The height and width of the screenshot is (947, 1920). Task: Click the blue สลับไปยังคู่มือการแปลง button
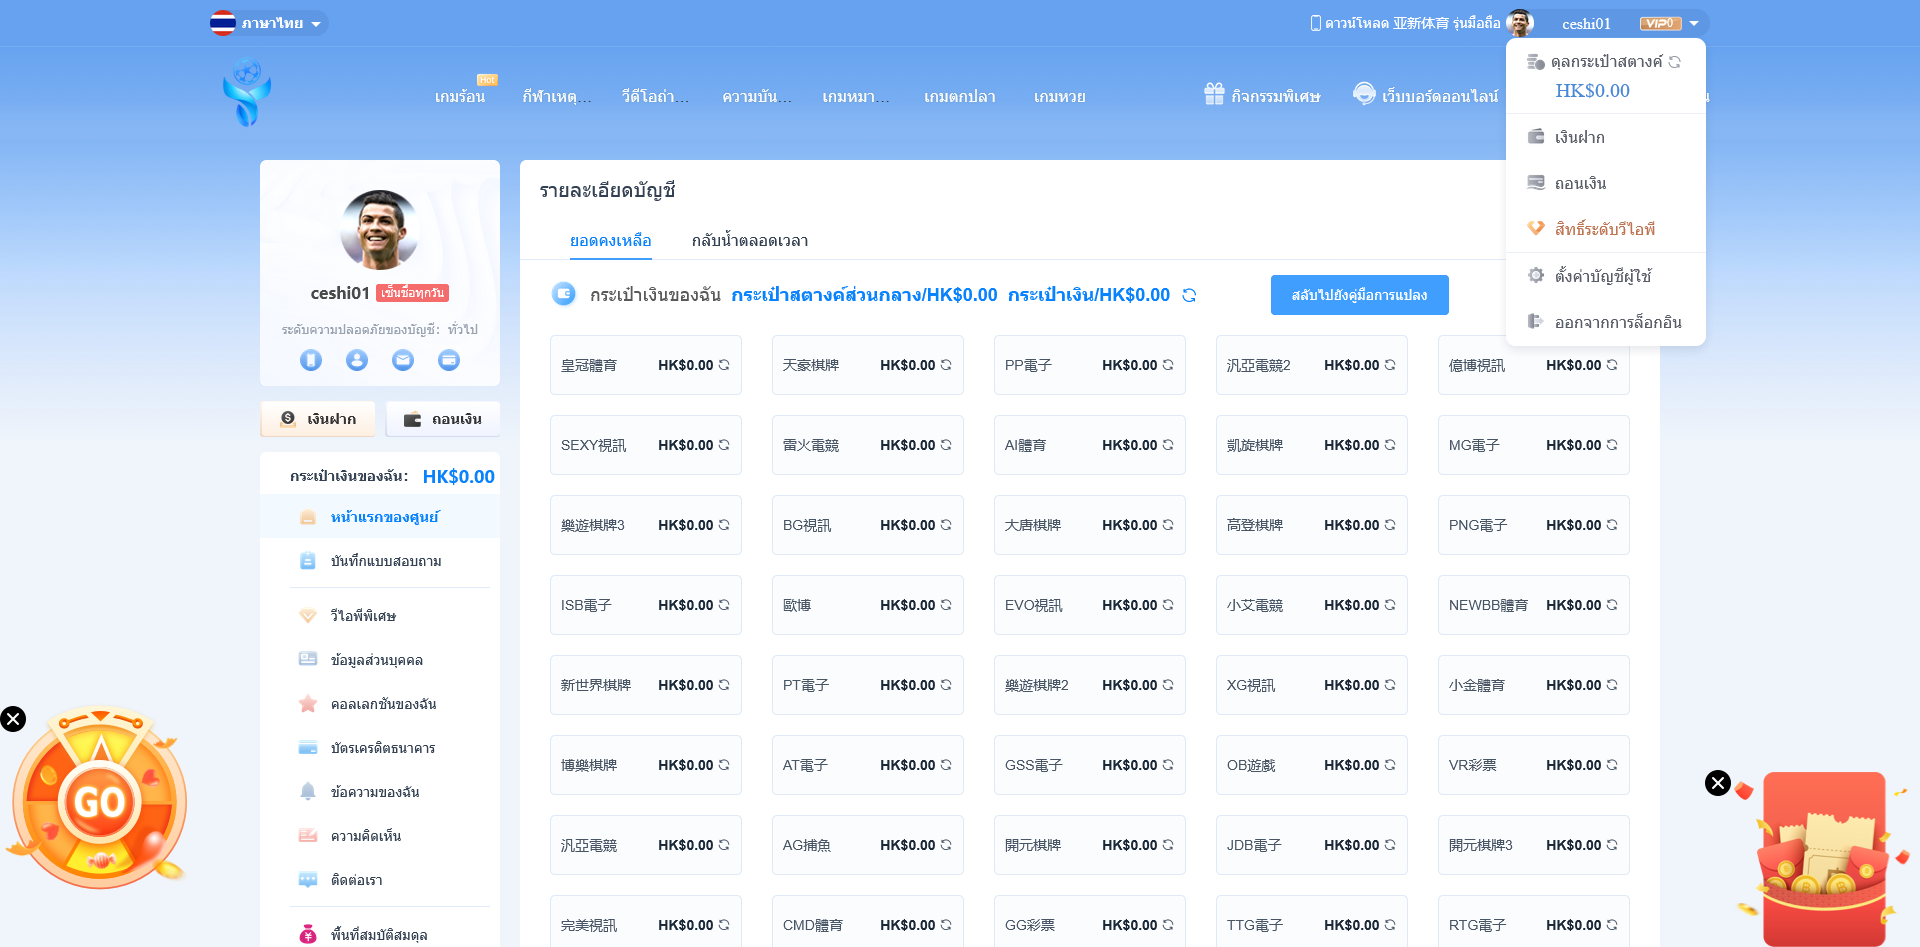point(1359,295)
